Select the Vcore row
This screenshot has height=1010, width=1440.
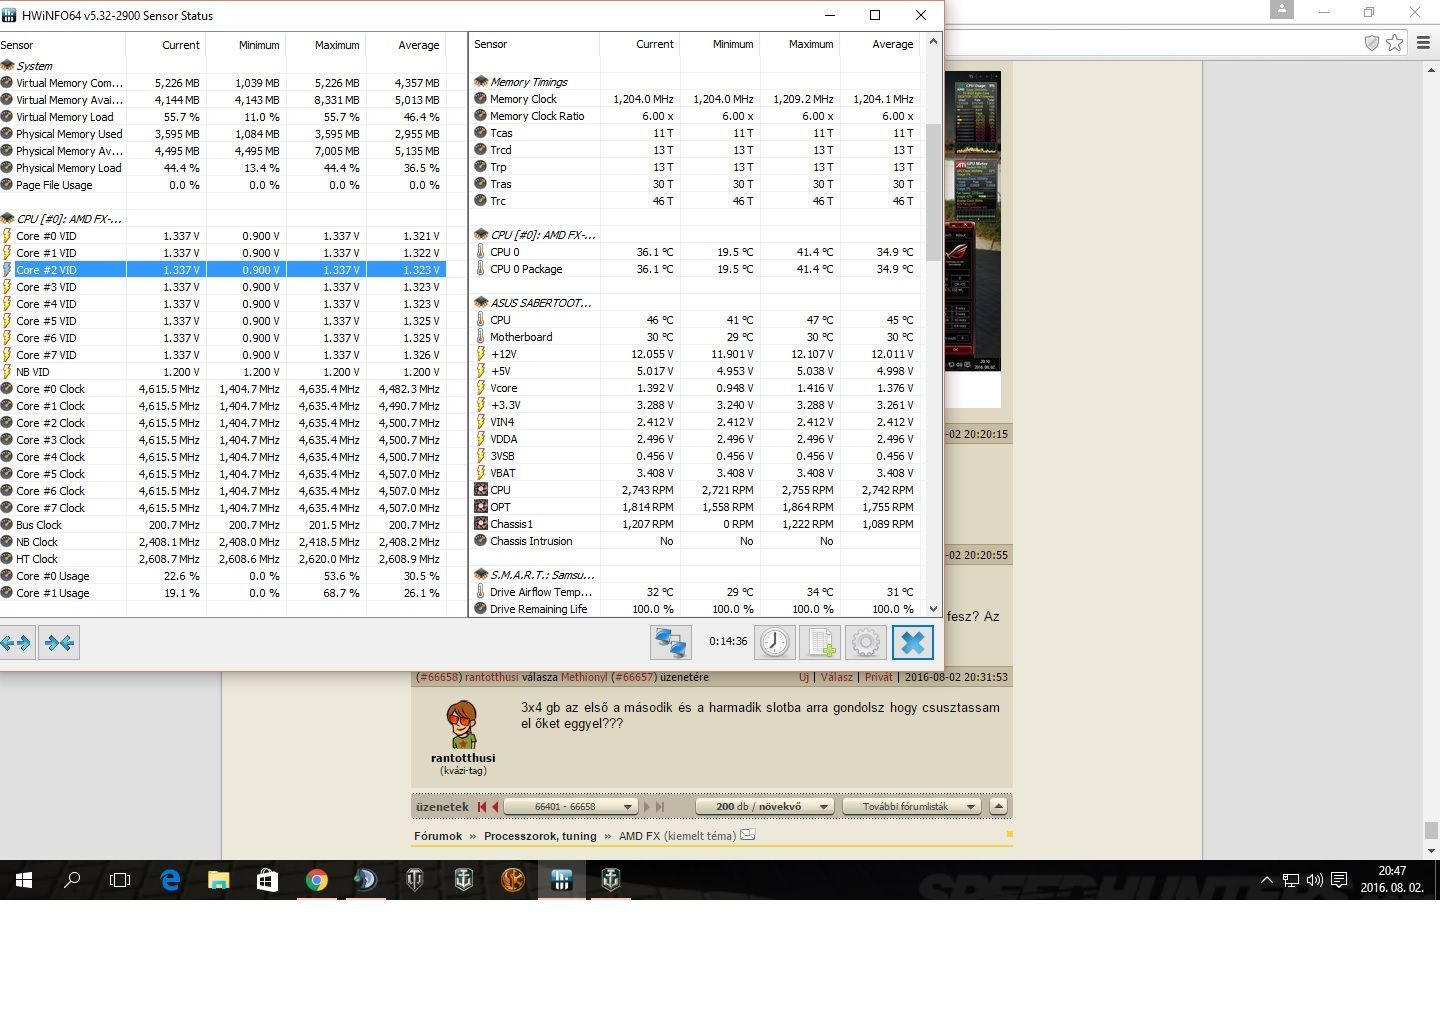(696, 388)
